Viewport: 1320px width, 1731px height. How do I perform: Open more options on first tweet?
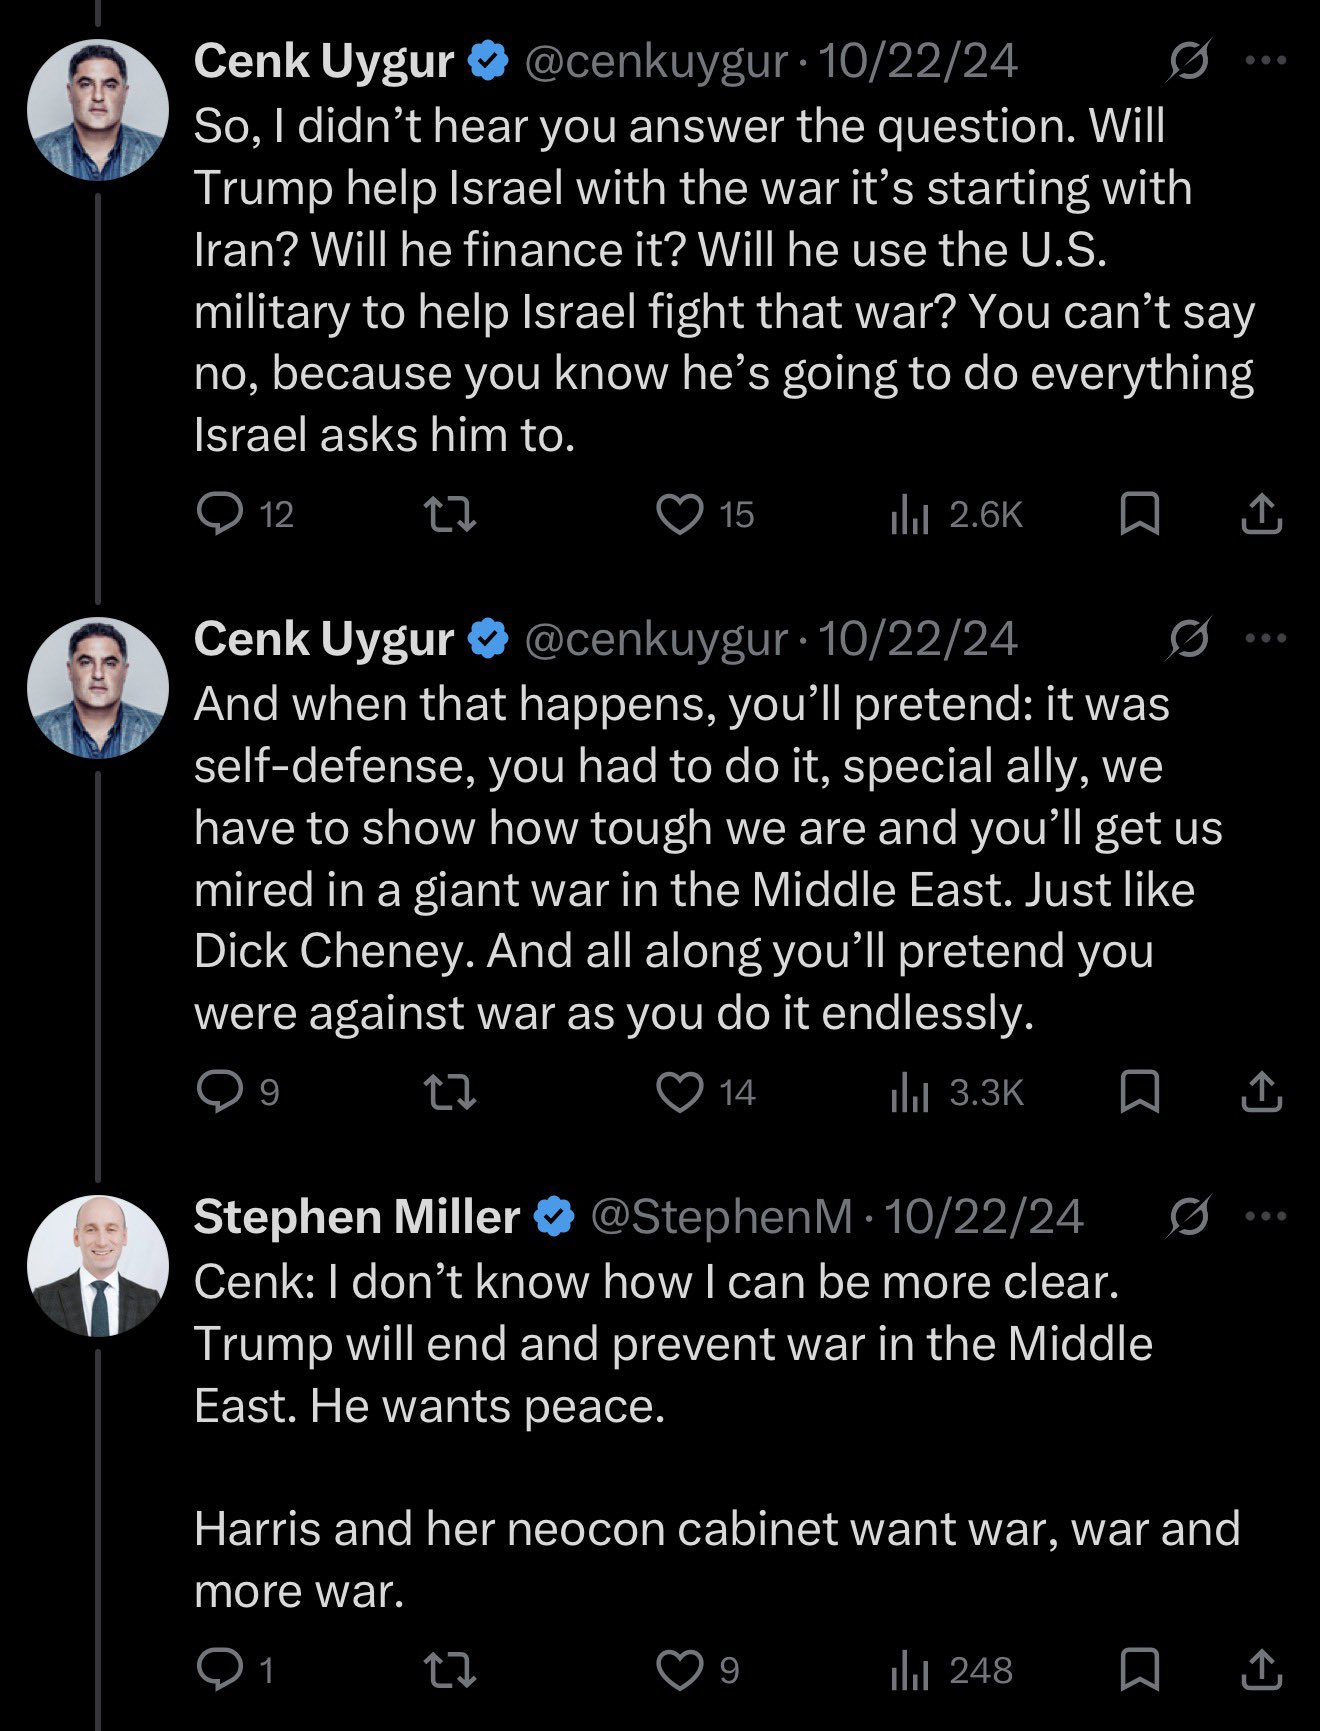(x=1266, y=61)
